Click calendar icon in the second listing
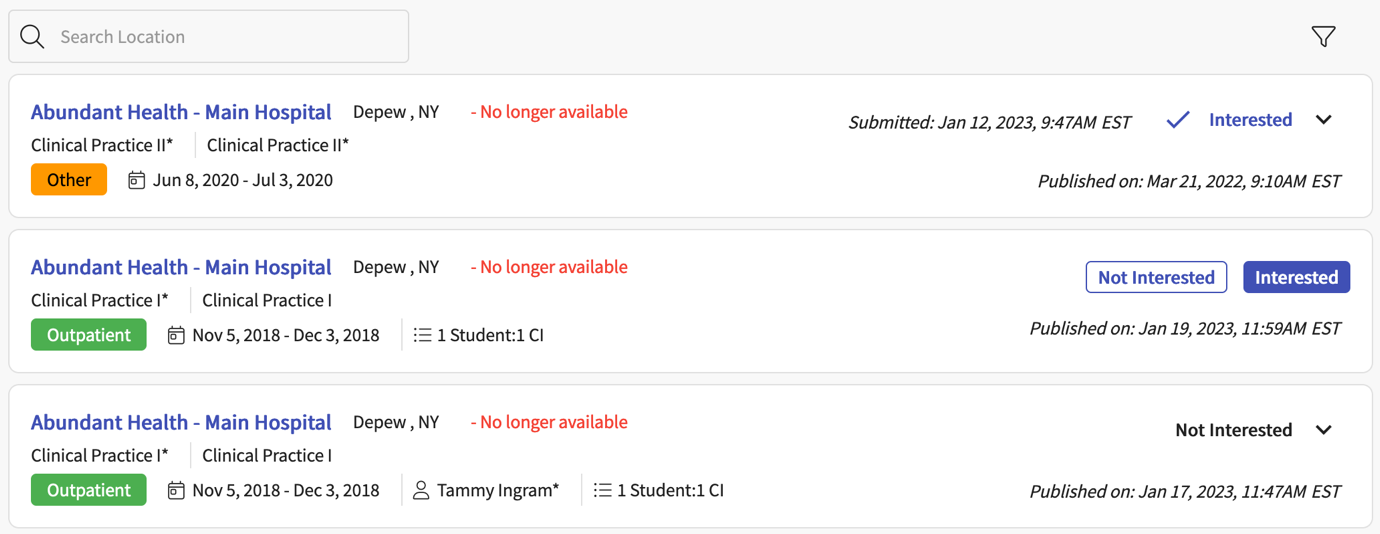The image size is (1380, 534). [176, 335]
